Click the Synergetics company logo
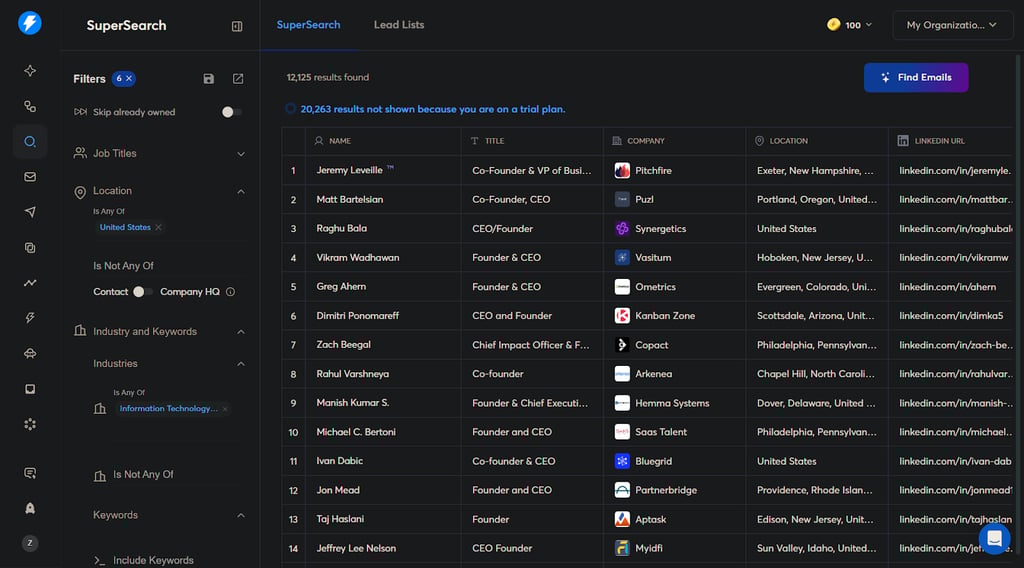The width and height of the screenshot is (1024, 568). pyautogui.click(x=622, y=229)
